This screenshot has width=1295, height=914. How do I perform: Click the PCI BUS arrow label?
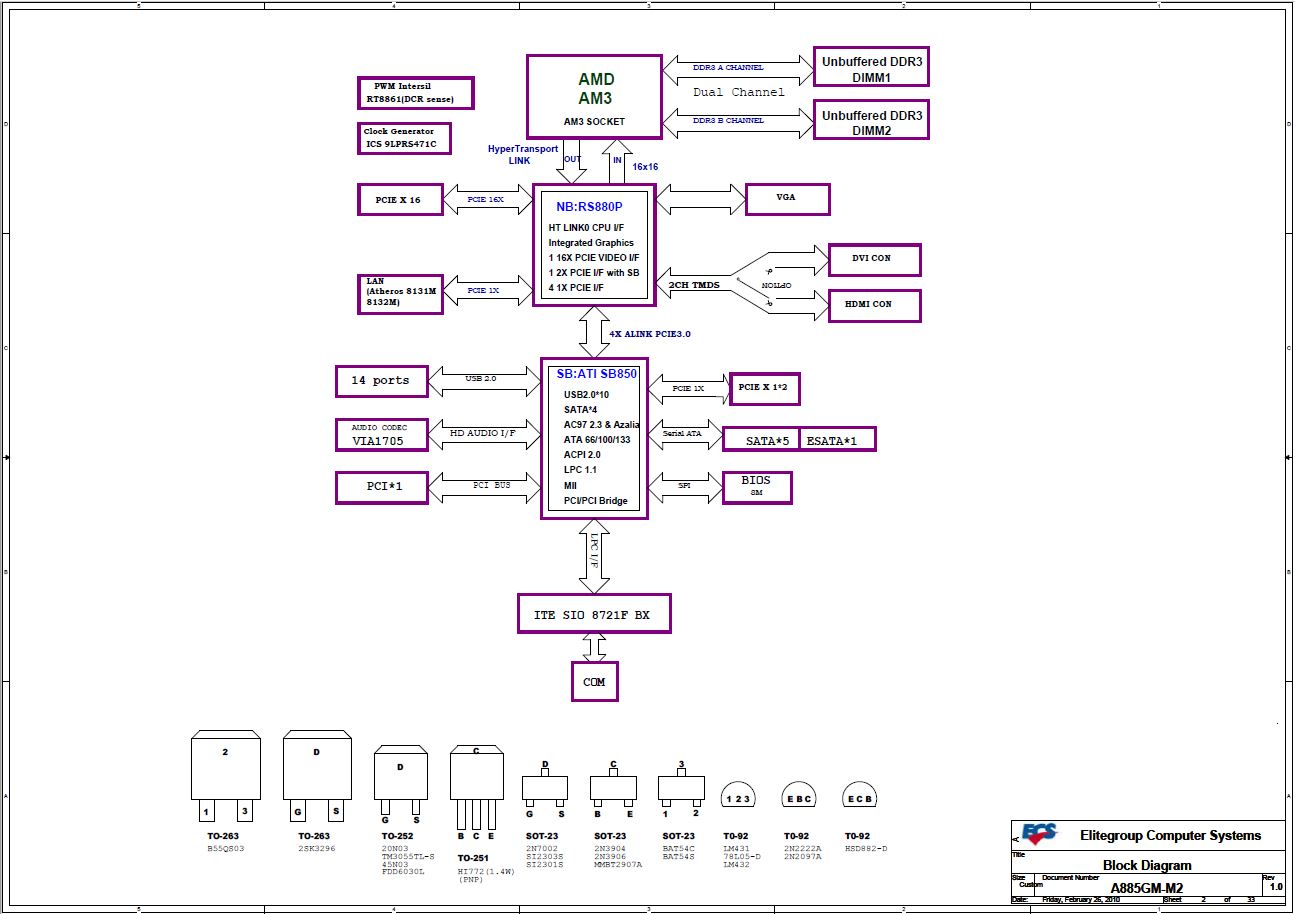pyautogui.click(x=492, y=485)
